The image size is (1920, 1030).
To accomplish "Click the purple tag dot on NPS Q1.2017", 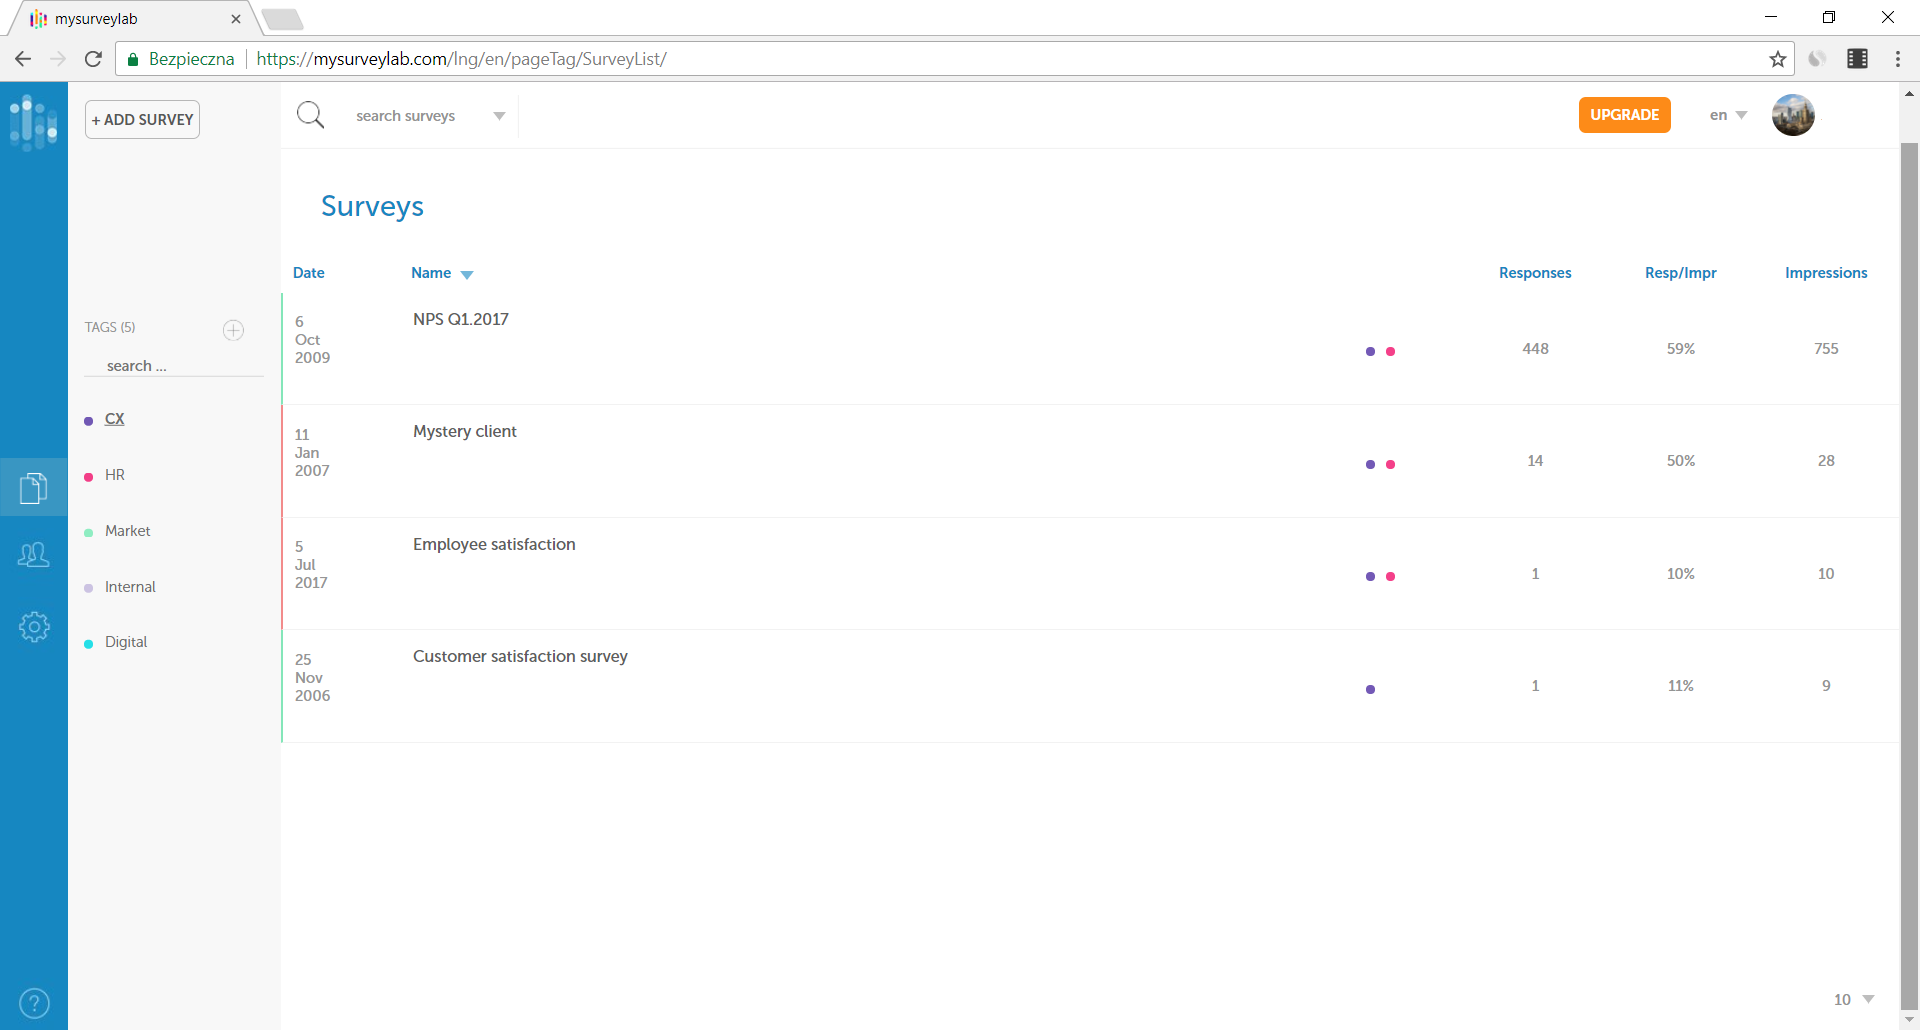I will (1370, 352).
